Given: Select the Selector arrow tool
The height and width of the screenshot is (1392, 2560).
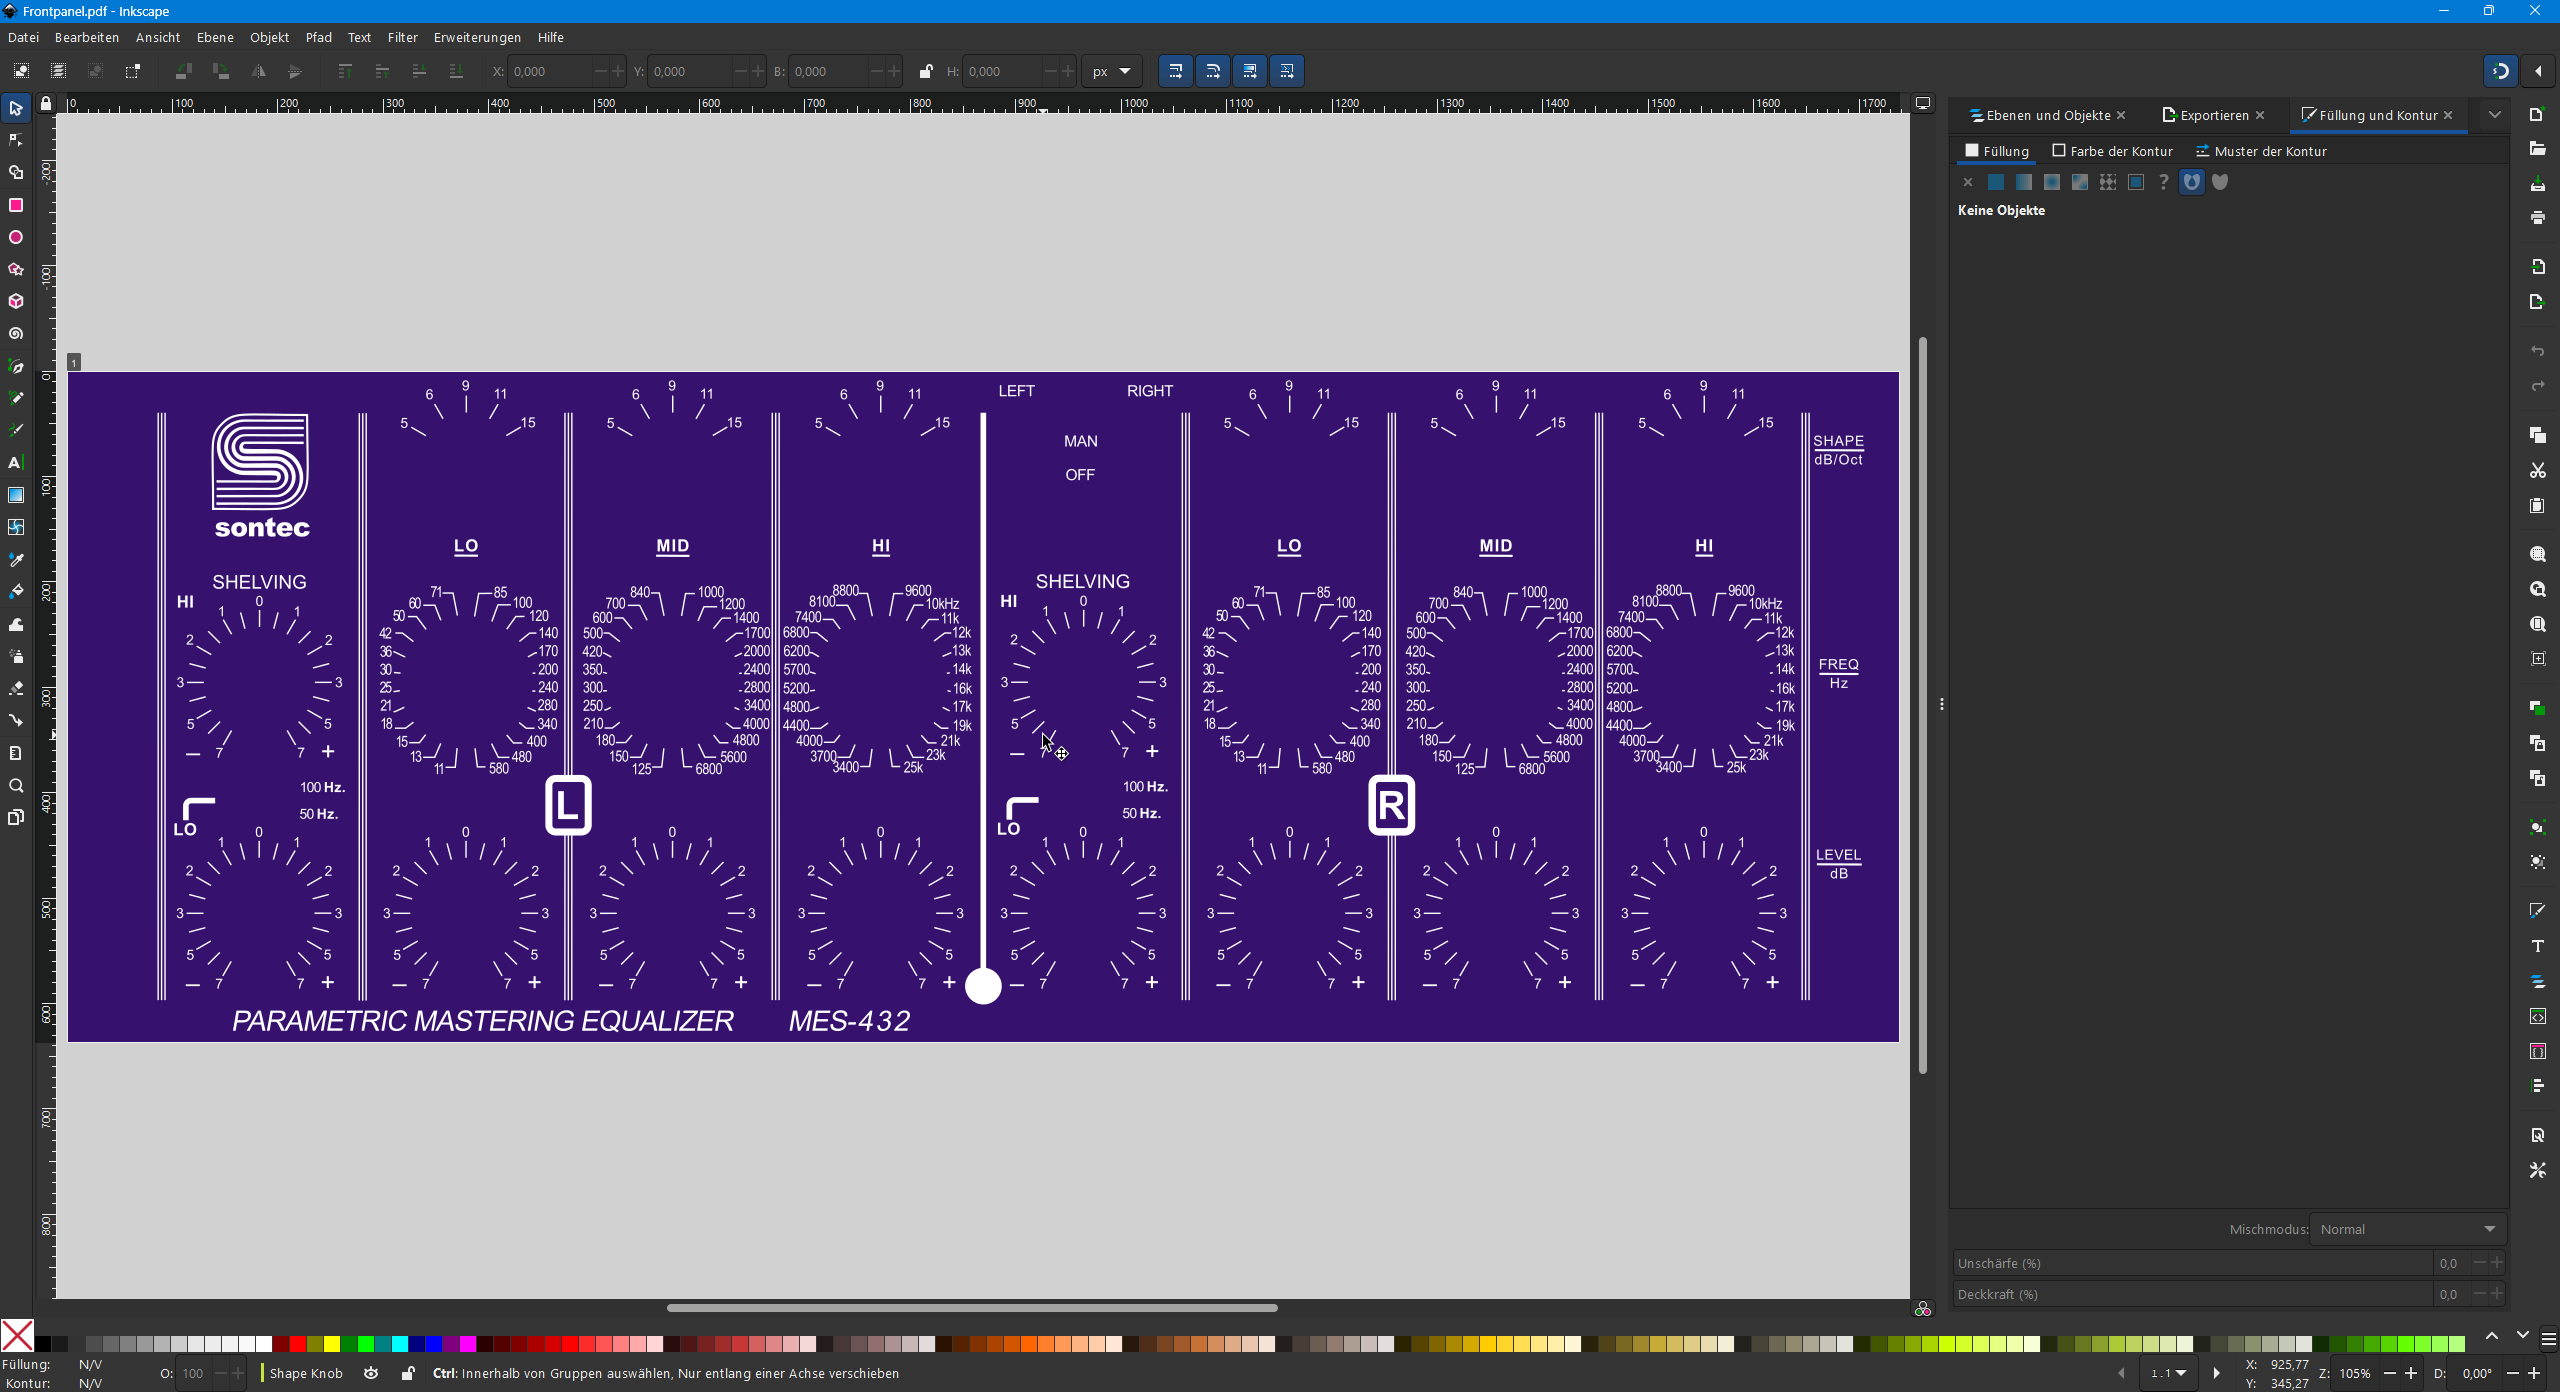Looking at the screenshot, I should [x=16, y=108].
